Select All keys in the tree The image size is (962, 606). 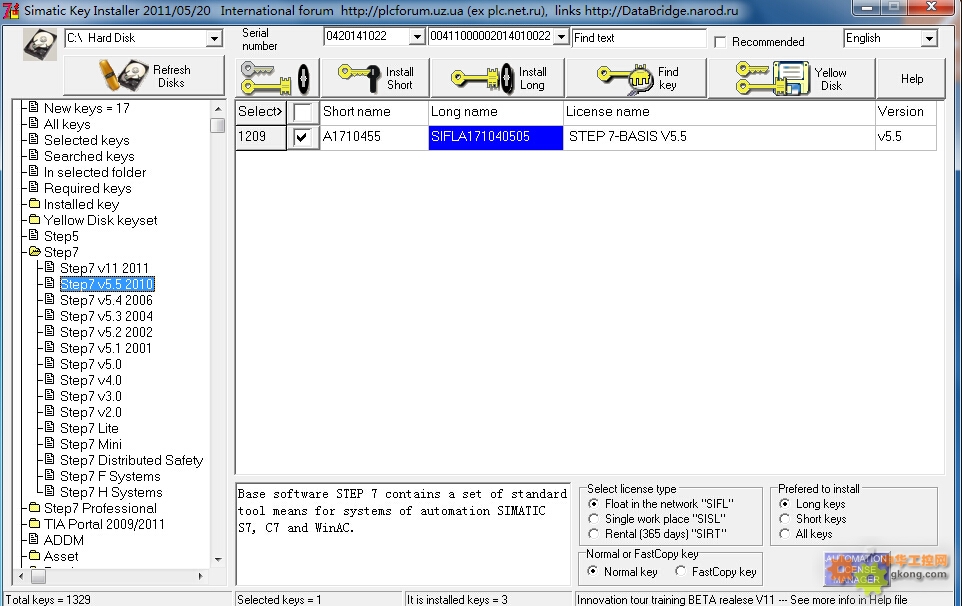point(67,125)
